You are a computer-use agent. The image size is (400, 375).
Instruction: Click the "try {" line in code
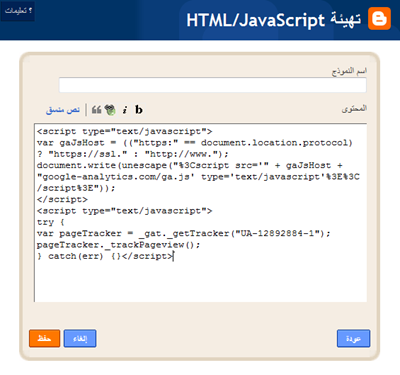pyautogui.click(x=51, y=222)
